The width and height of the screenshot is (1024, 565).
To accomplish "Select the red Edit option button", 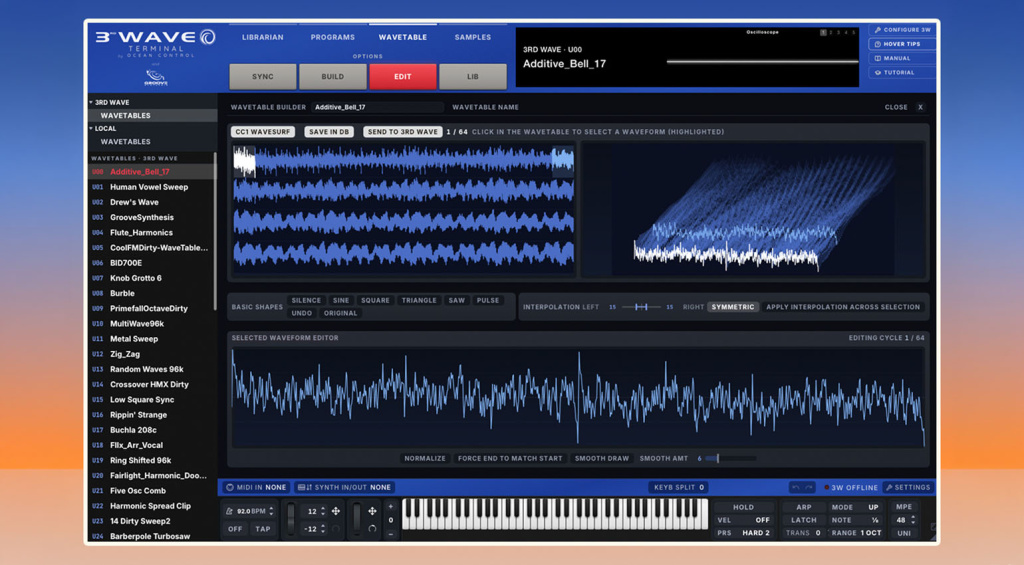I will 403,76.
